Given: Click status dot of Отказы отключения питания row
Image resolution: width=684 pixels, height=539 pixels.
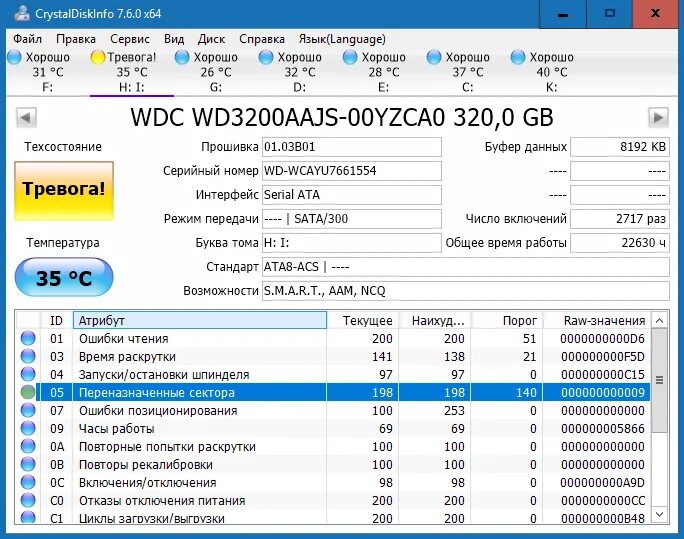Looking at the screenshot, I should click(28, 500).
